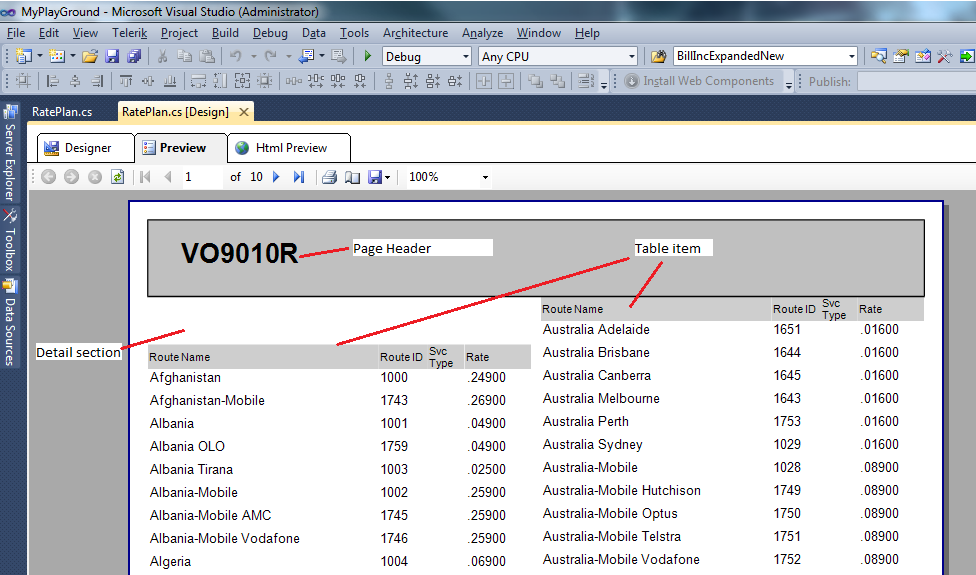Click the Publish location input field
The height and width of the screenshot is (575, 976).
pos(916,82)
